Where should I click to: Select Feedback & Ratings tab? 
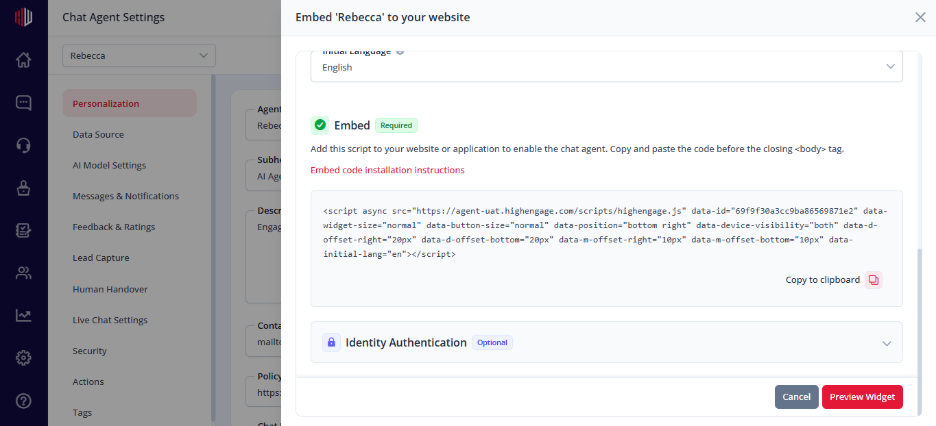[113, 227]
